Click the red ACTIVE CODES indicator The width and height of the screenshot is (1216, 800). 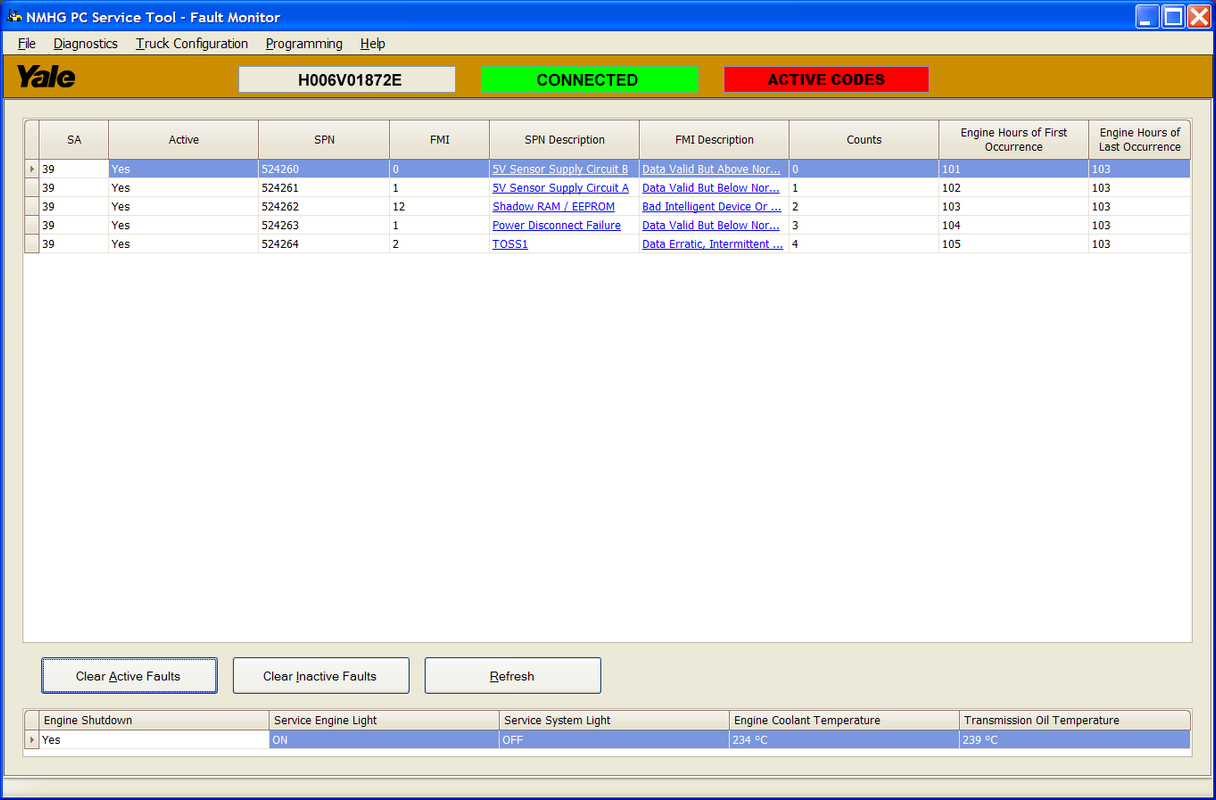pos(826,80)
